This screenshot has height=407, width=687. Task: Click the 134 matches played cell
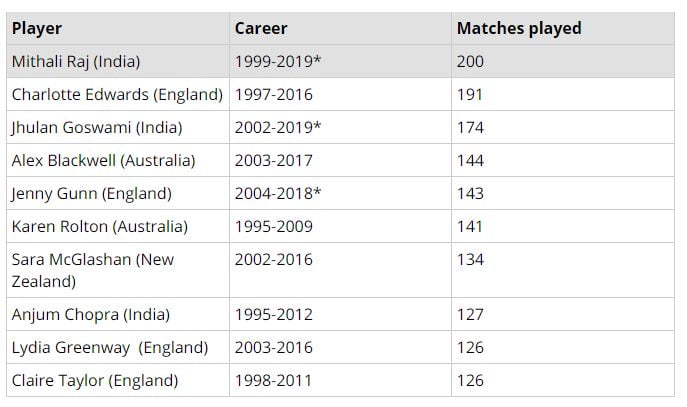click(470, 259)
